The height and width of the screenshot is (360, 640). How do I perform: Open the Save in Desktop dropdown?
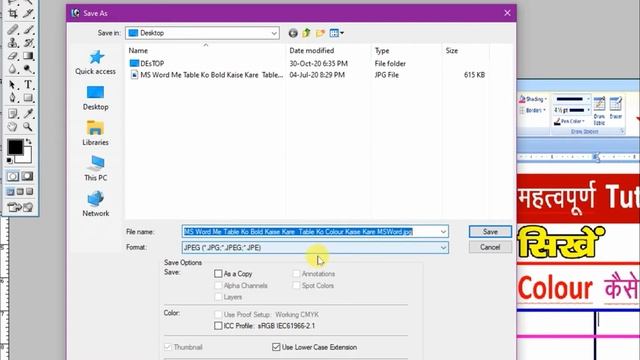pos(202,33)
